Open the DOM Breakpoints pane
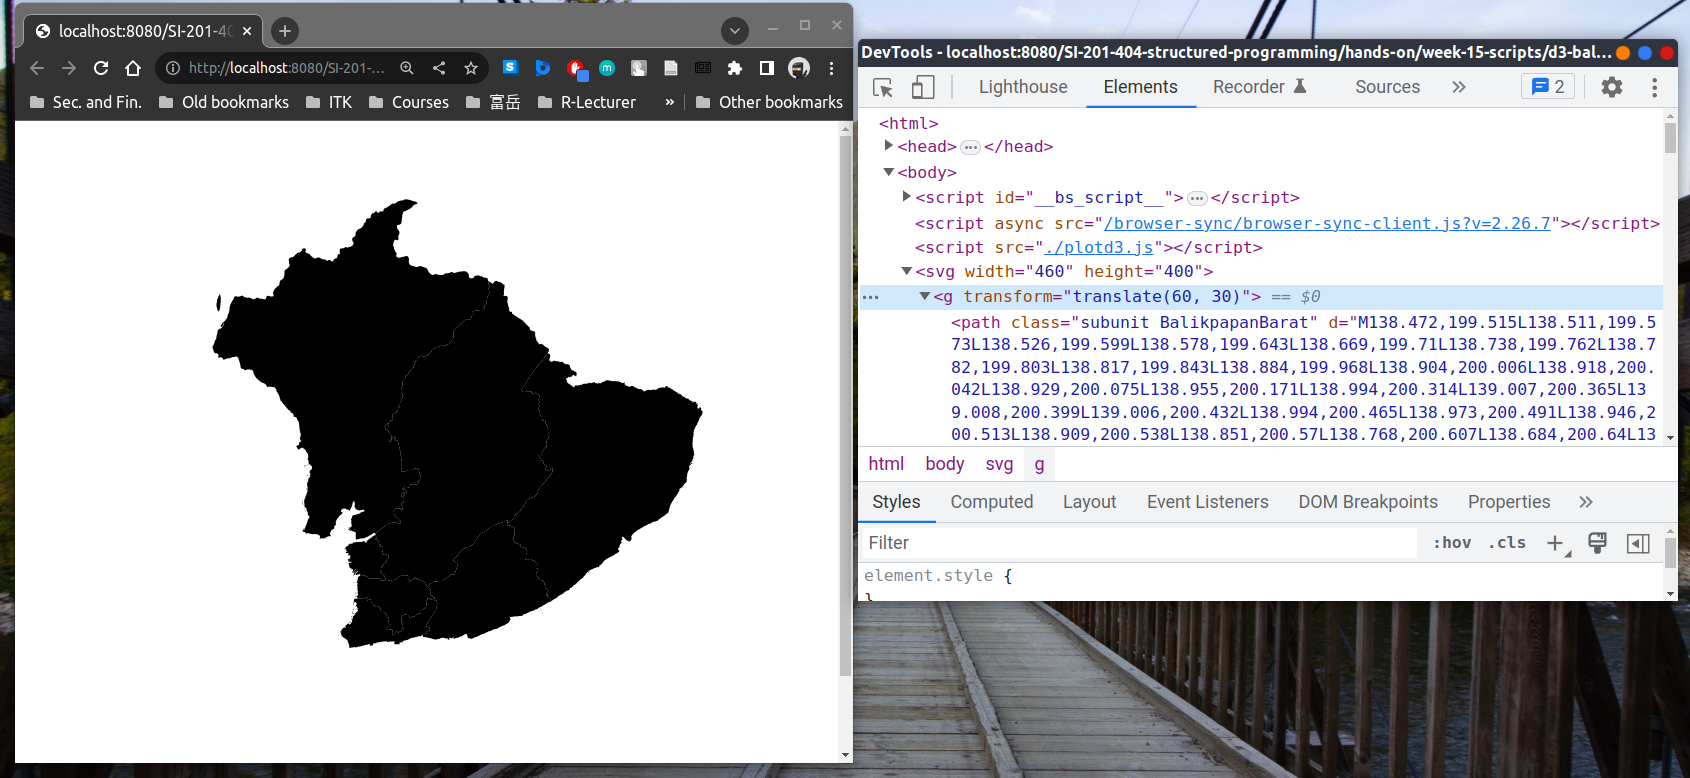Image resolution: width=1690 pixels, height=778 pixels. 1368,502
